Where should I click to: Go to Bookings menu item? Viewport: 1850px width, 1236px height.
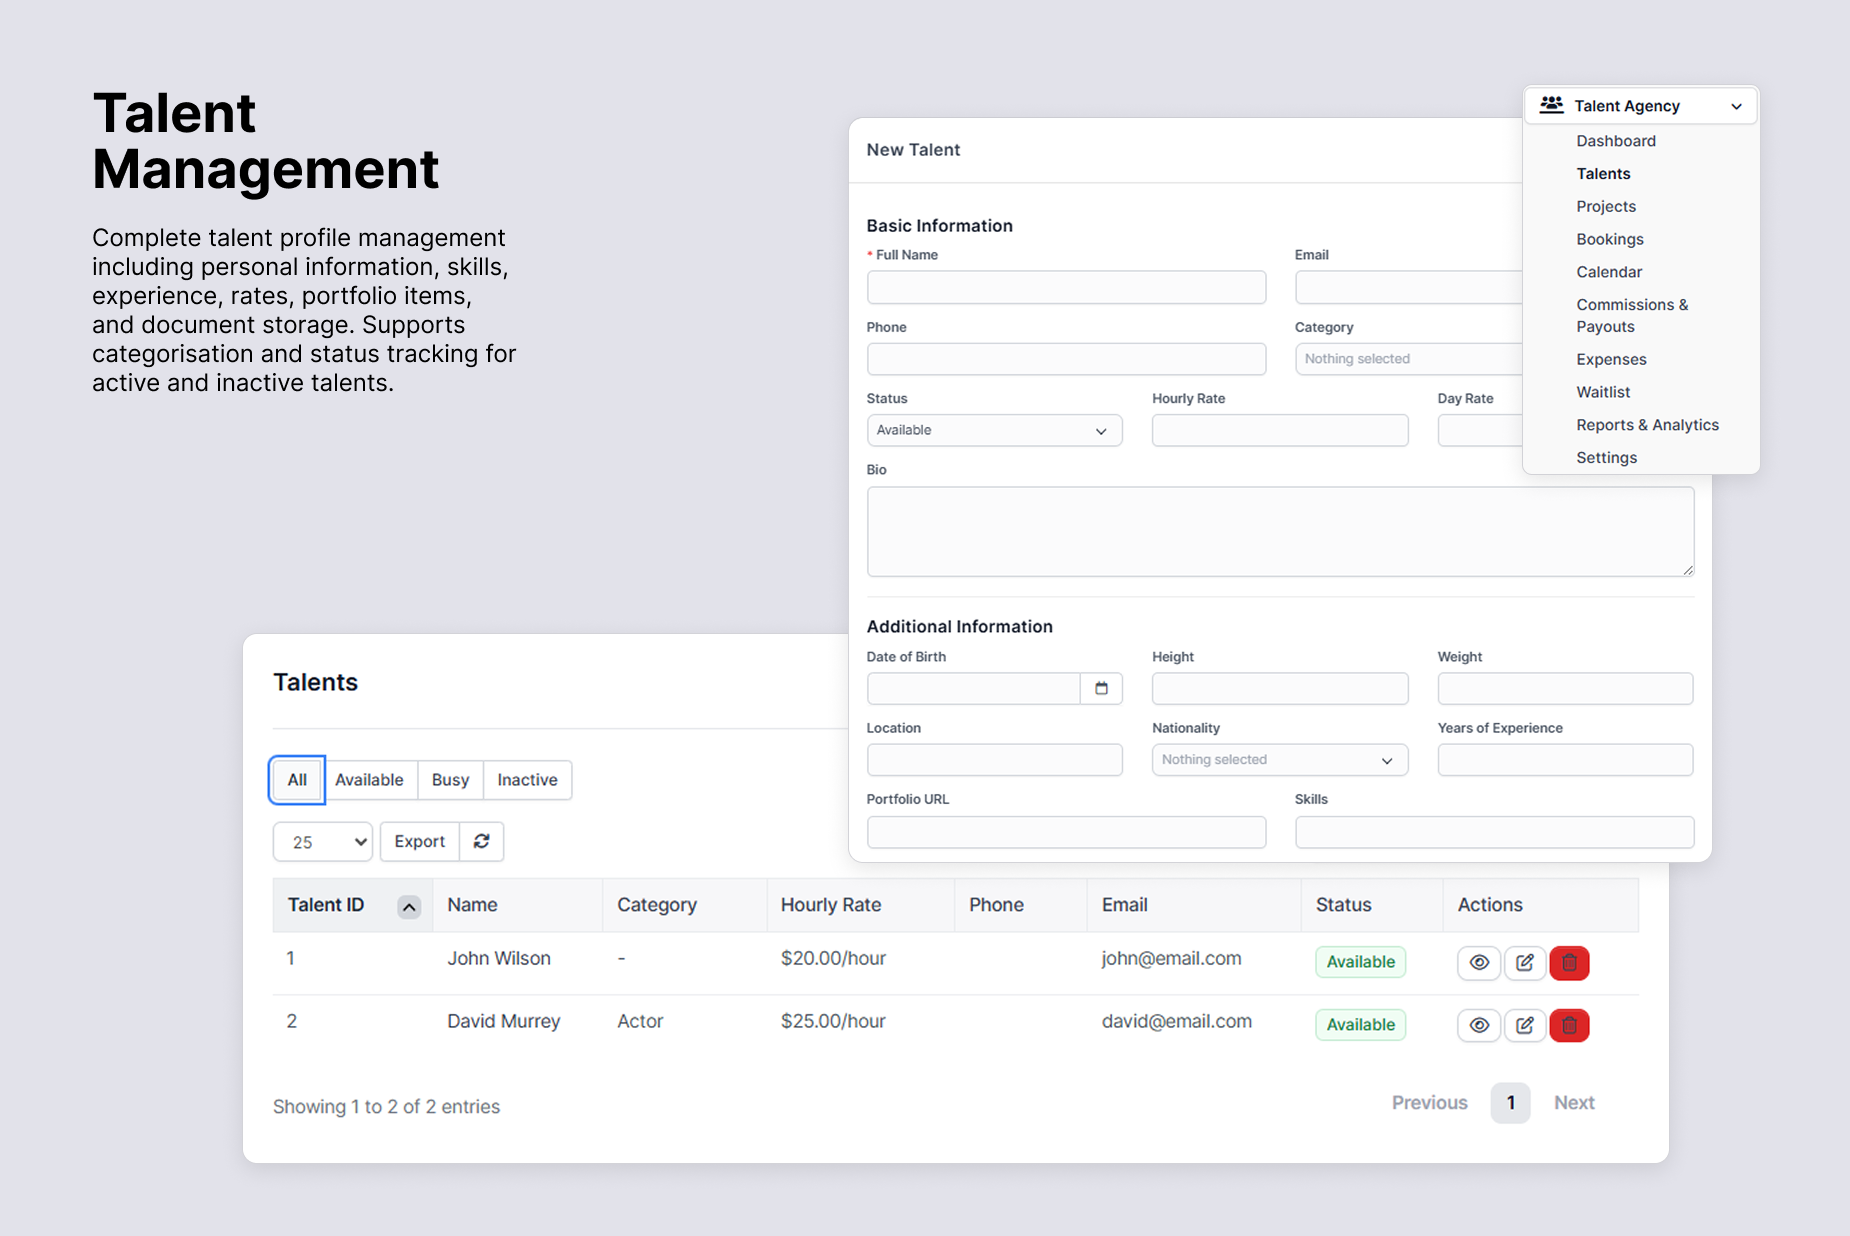1610,240
